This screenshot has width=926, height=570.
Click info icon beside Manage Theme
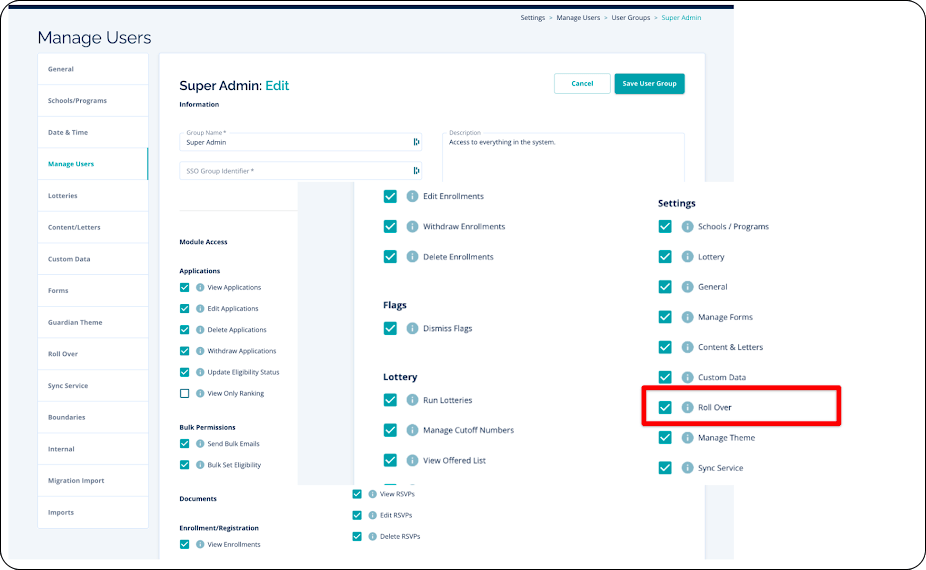[x=688, y=438]
